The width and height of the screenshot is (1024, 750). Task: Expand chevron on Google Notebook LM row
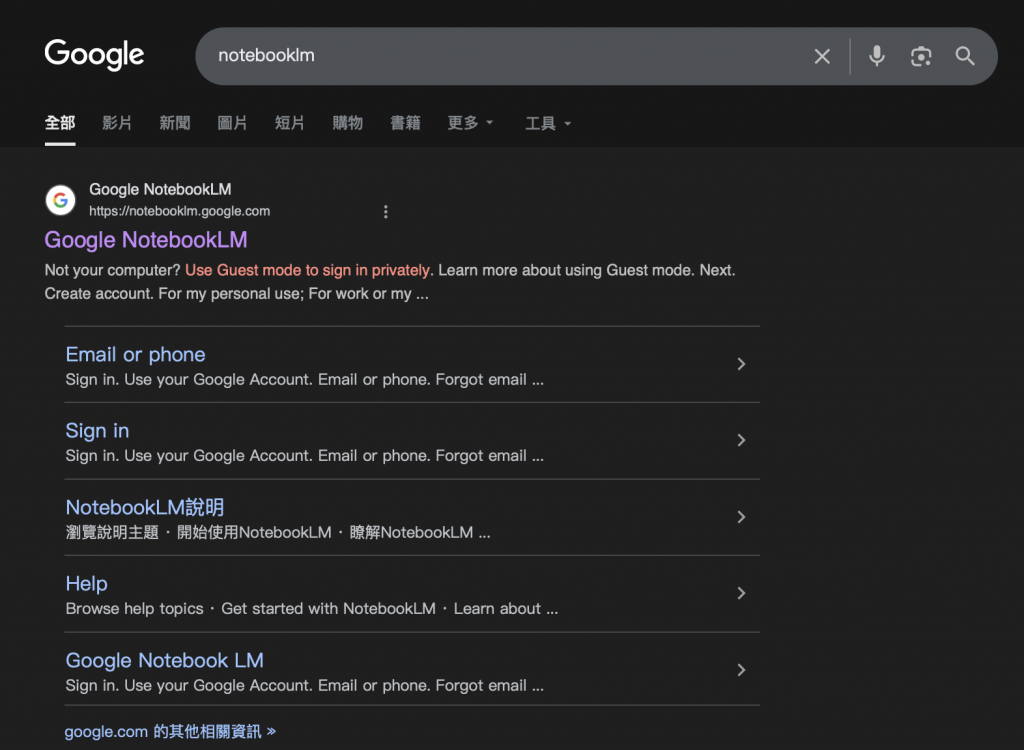click(741, 670)
